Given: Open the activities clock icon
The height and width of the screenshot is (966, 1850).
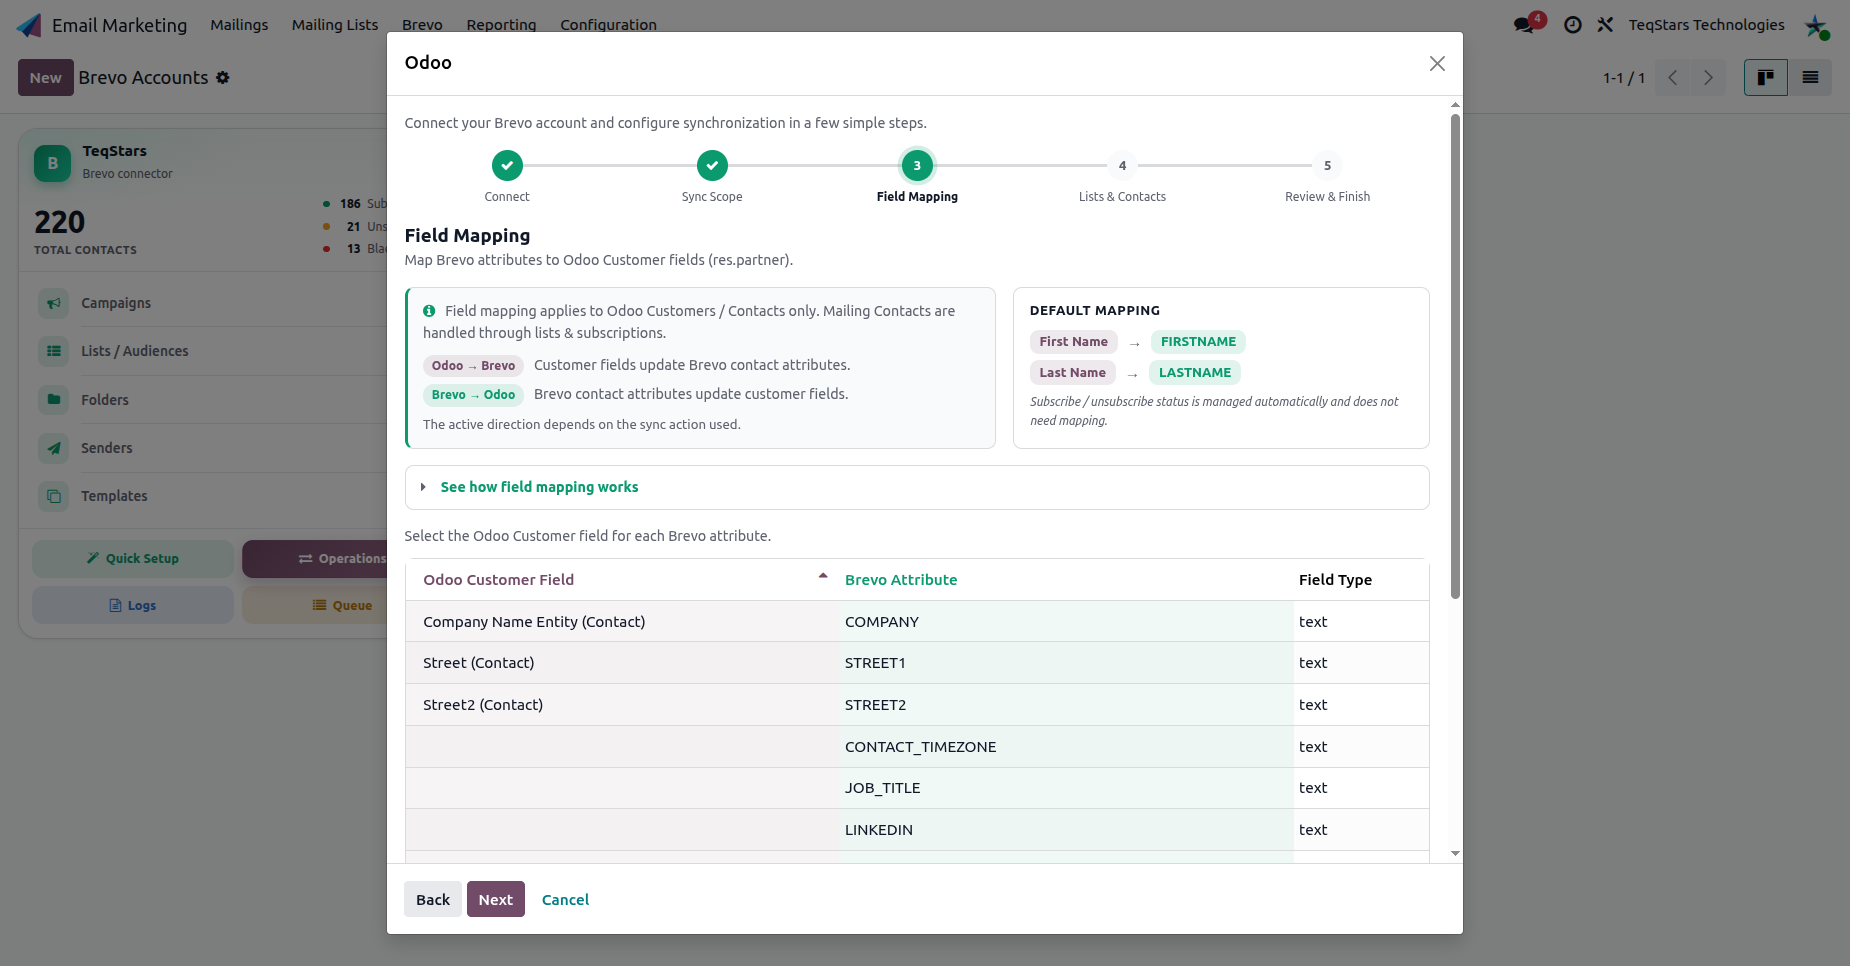Looking at the screenshot, I should [x=1573, y=25].
